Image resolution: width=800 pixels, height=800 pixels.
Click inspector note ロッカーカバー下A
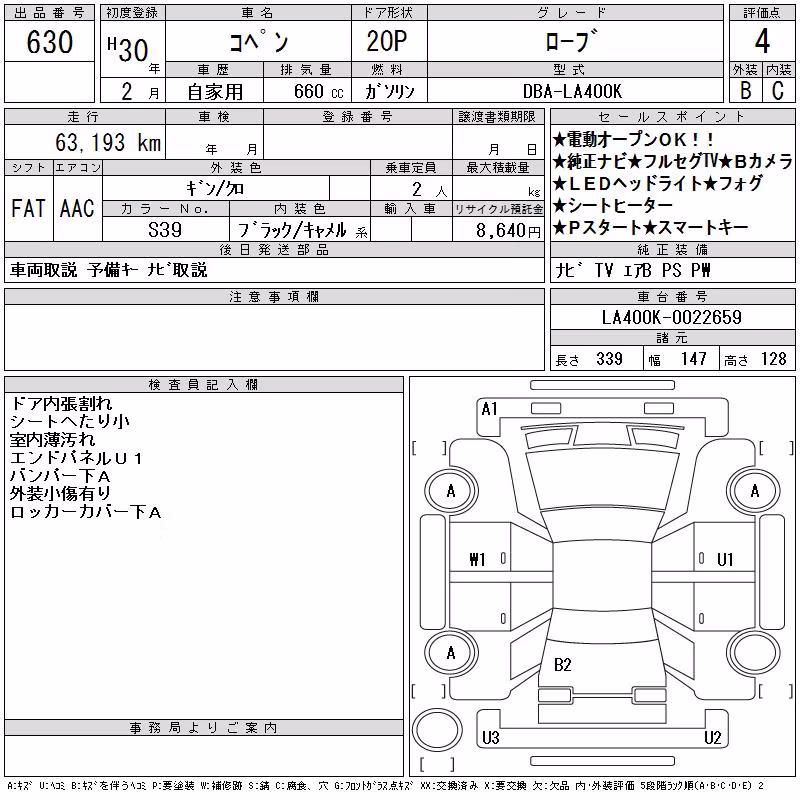[x=86, y=512]
